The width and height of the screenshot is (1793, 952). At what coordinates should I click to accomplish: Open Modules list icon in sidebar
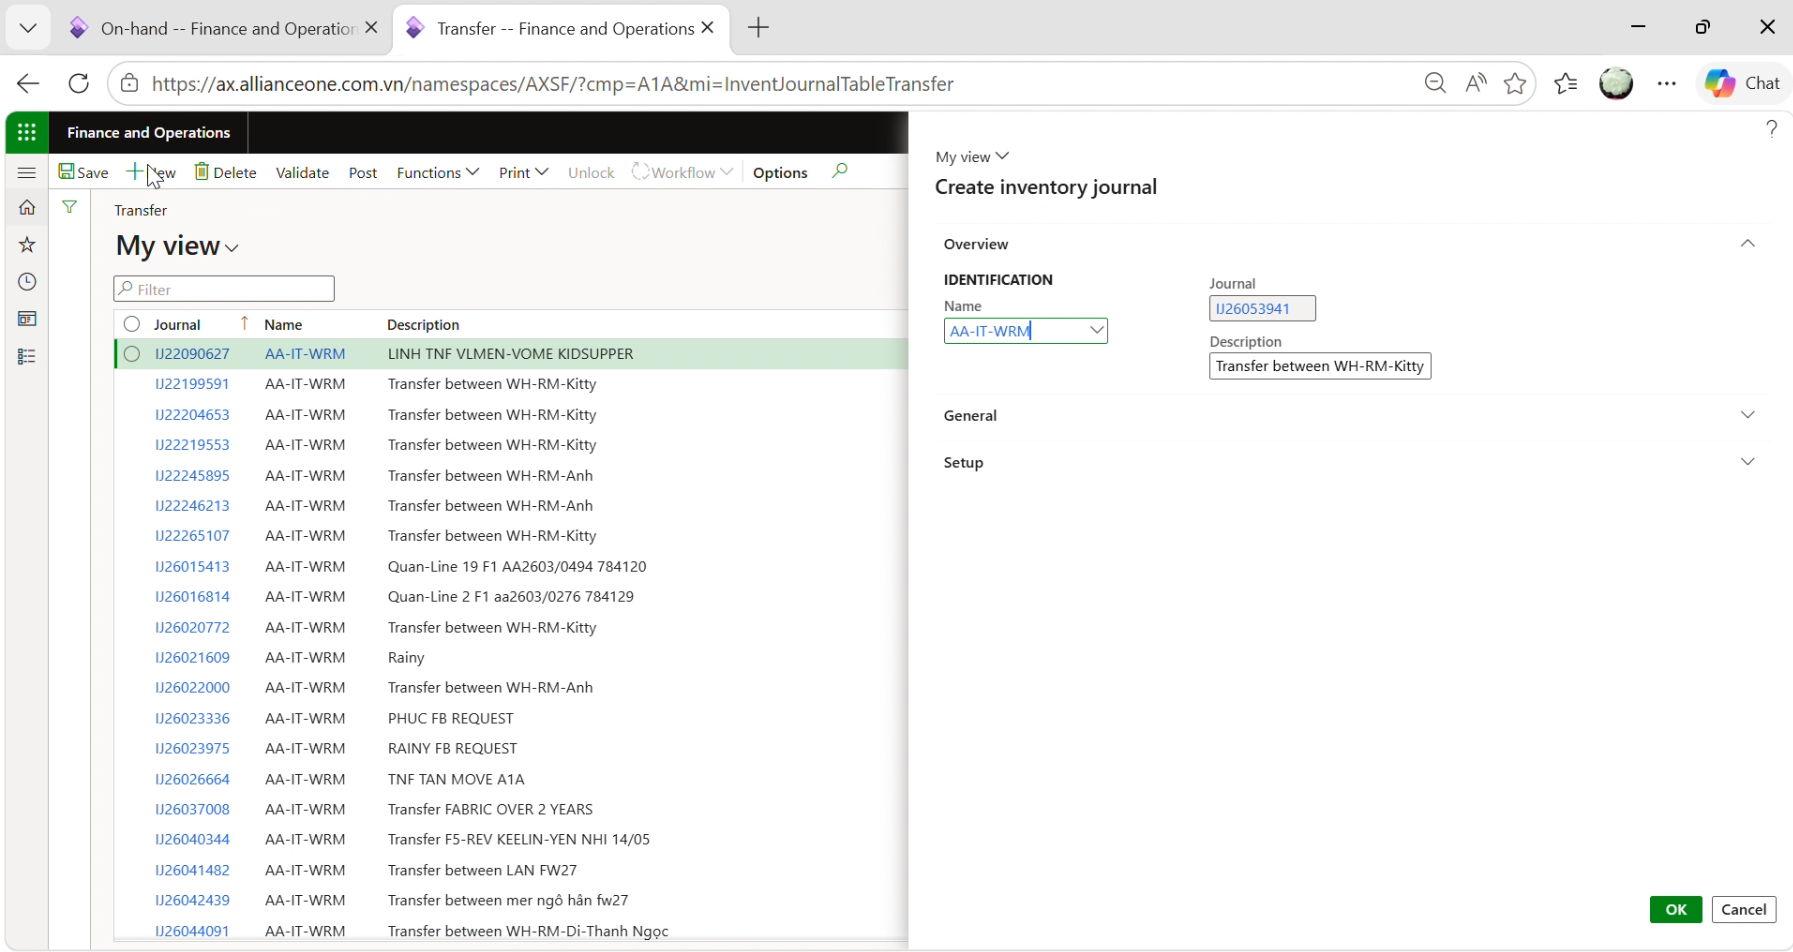pyautogui.click(x=27, y=356)
